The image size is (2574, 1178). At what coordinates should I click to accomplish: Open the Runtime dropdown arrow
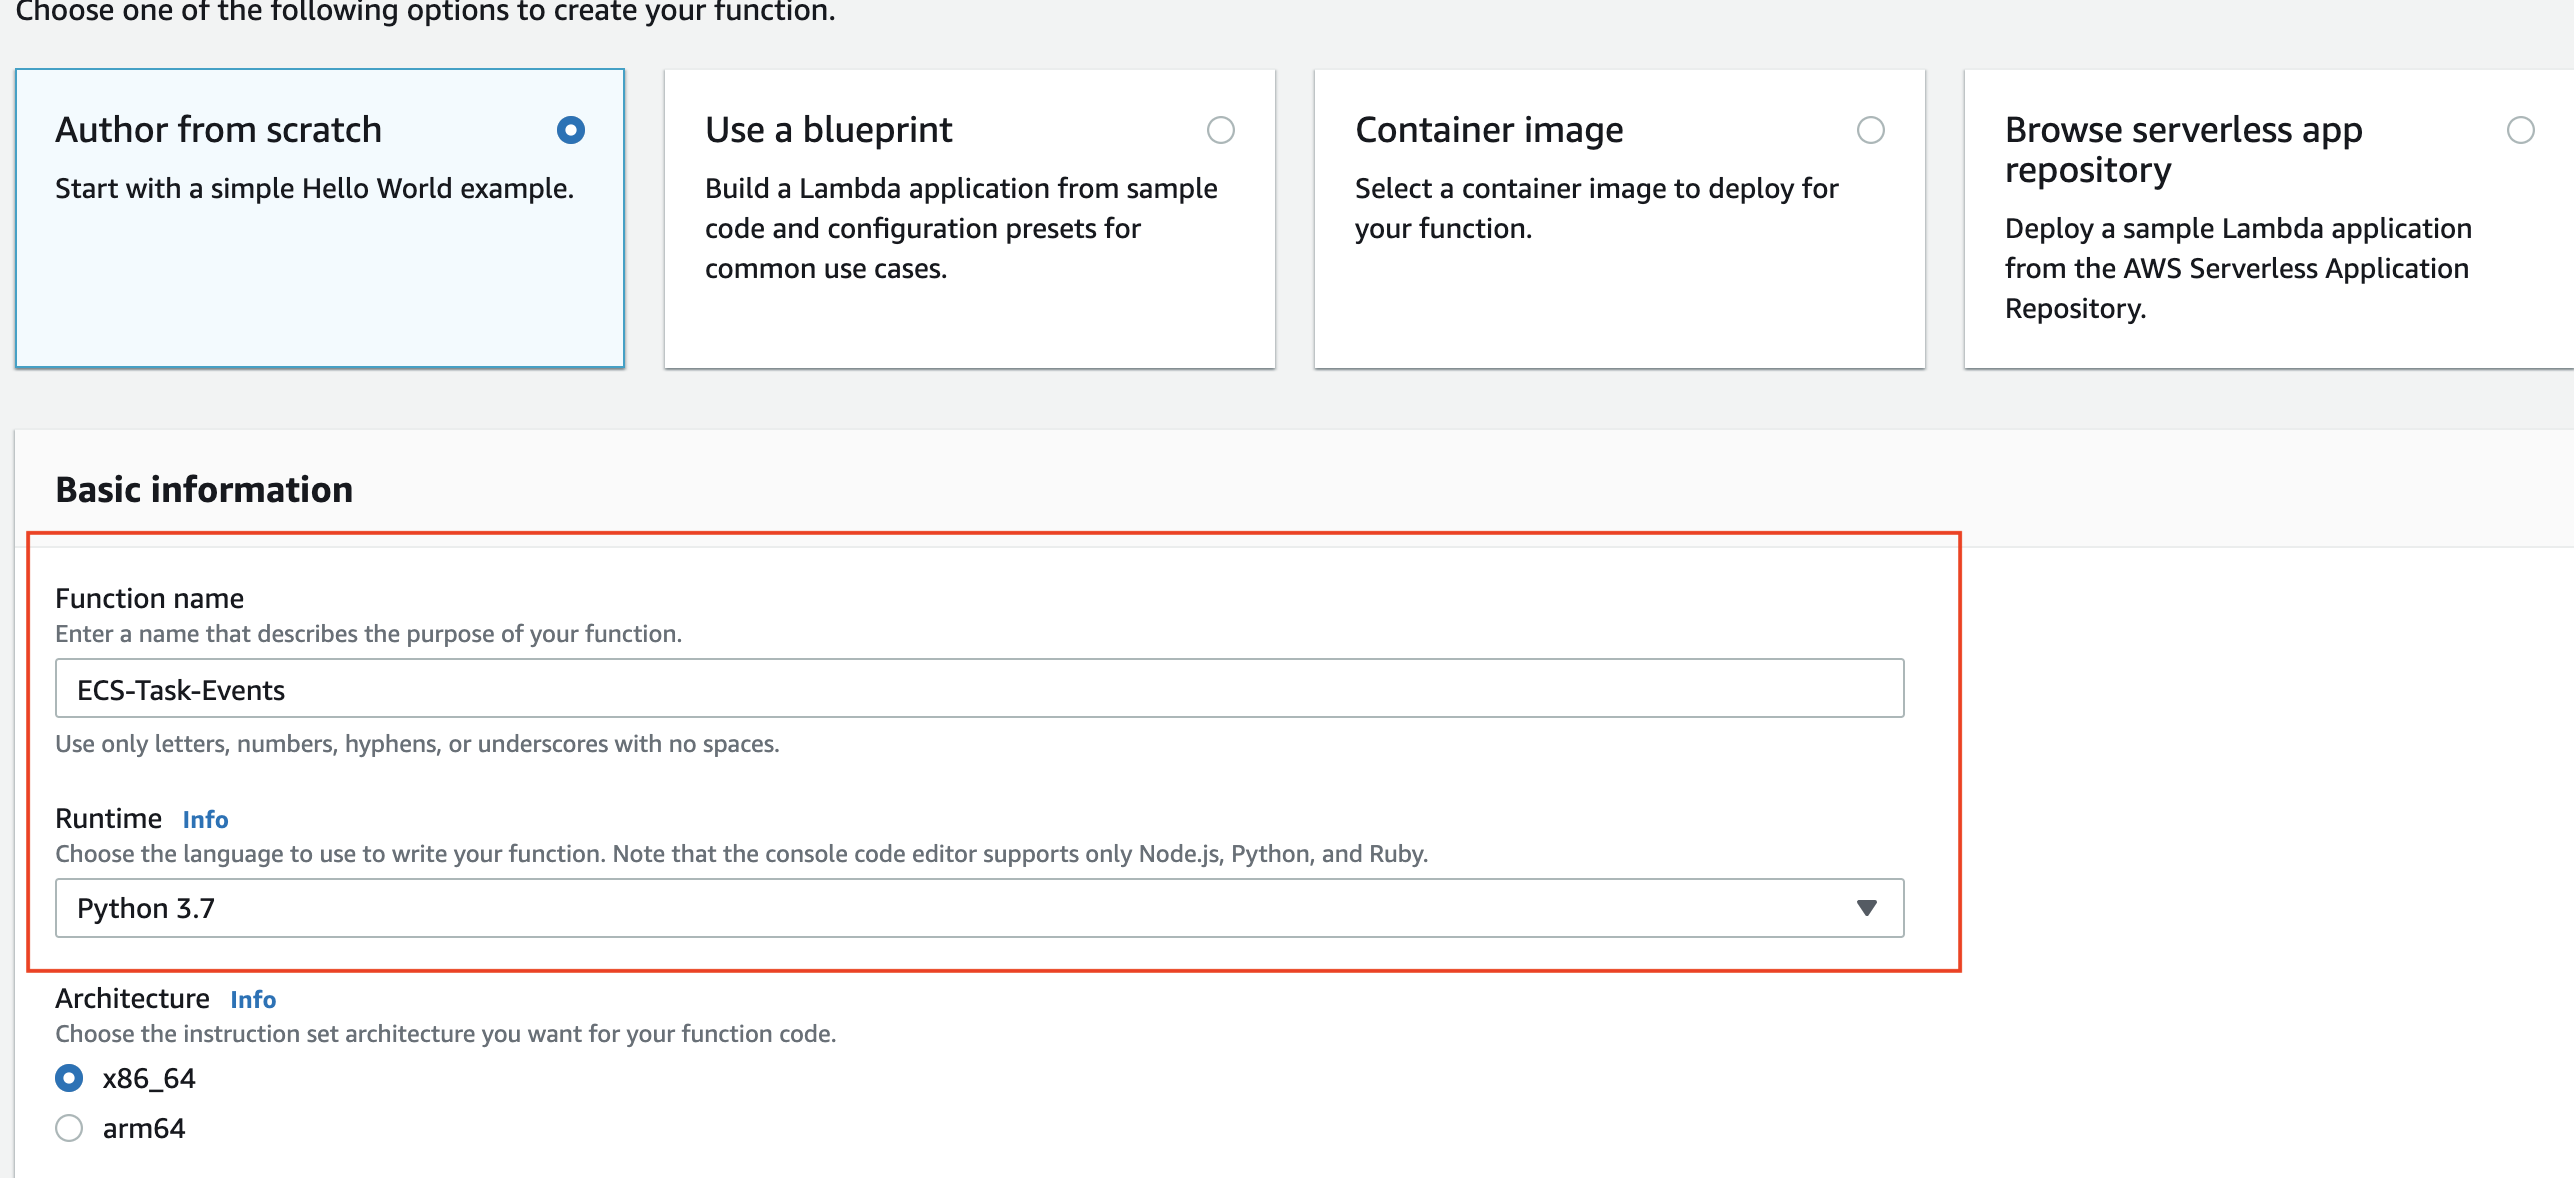coord(1866,908)
